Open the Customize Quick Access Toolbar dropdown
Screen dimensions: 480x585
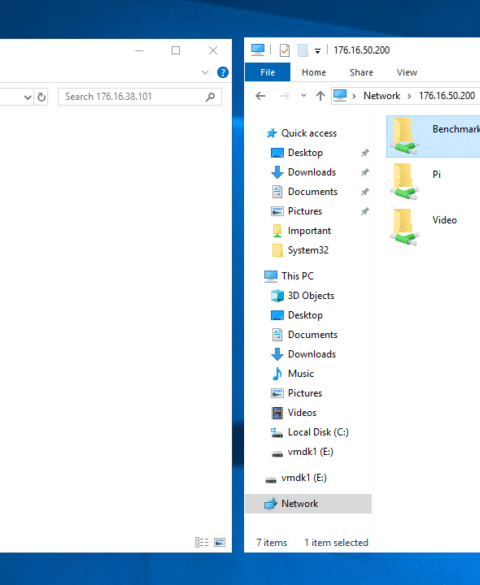click(317, 51)
